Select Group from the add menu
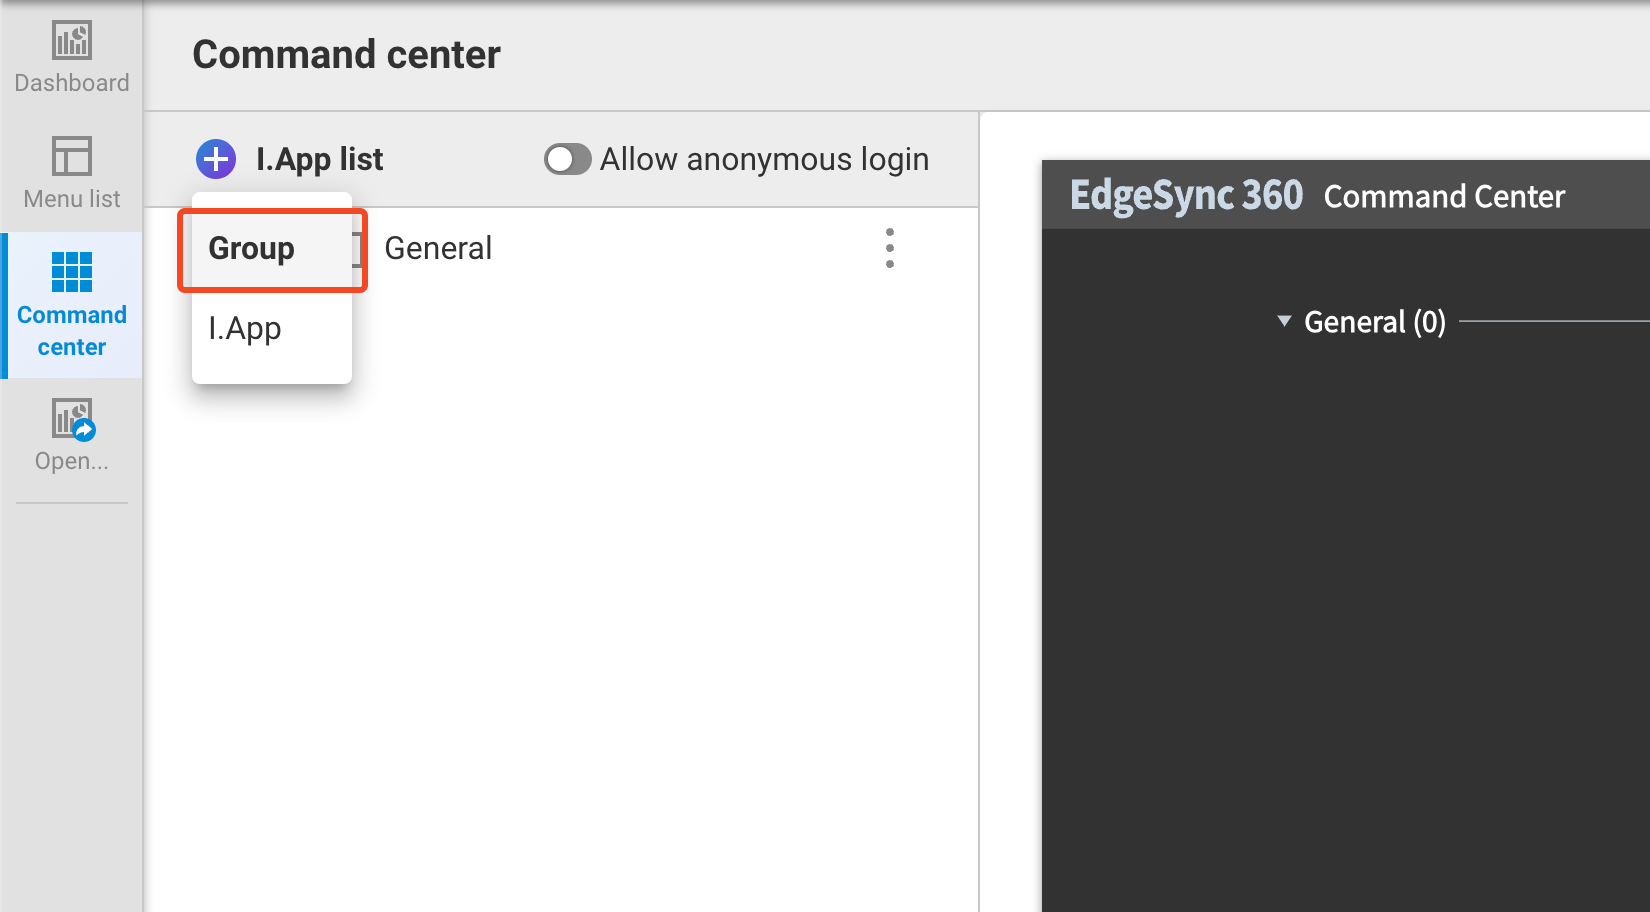 (251, 248)
